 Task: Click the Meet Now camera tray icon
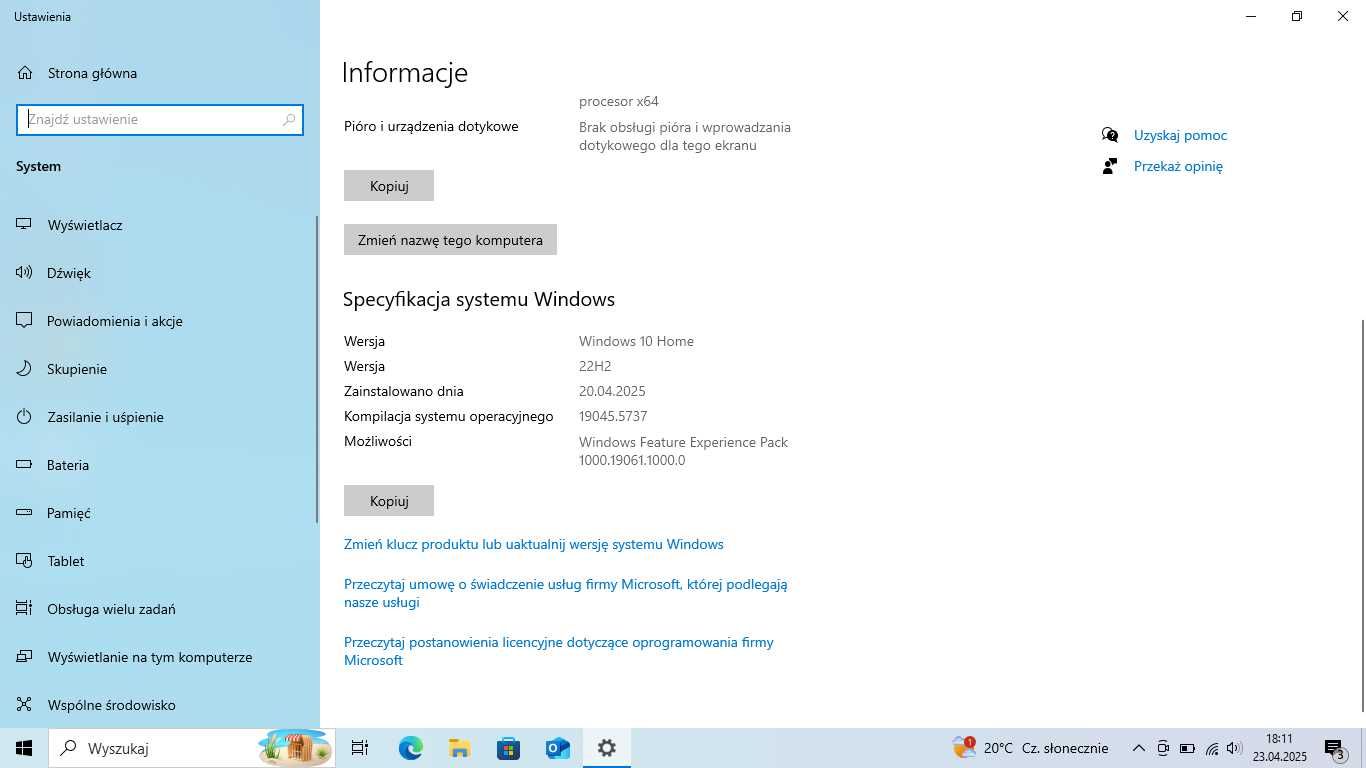point(1163,748)
